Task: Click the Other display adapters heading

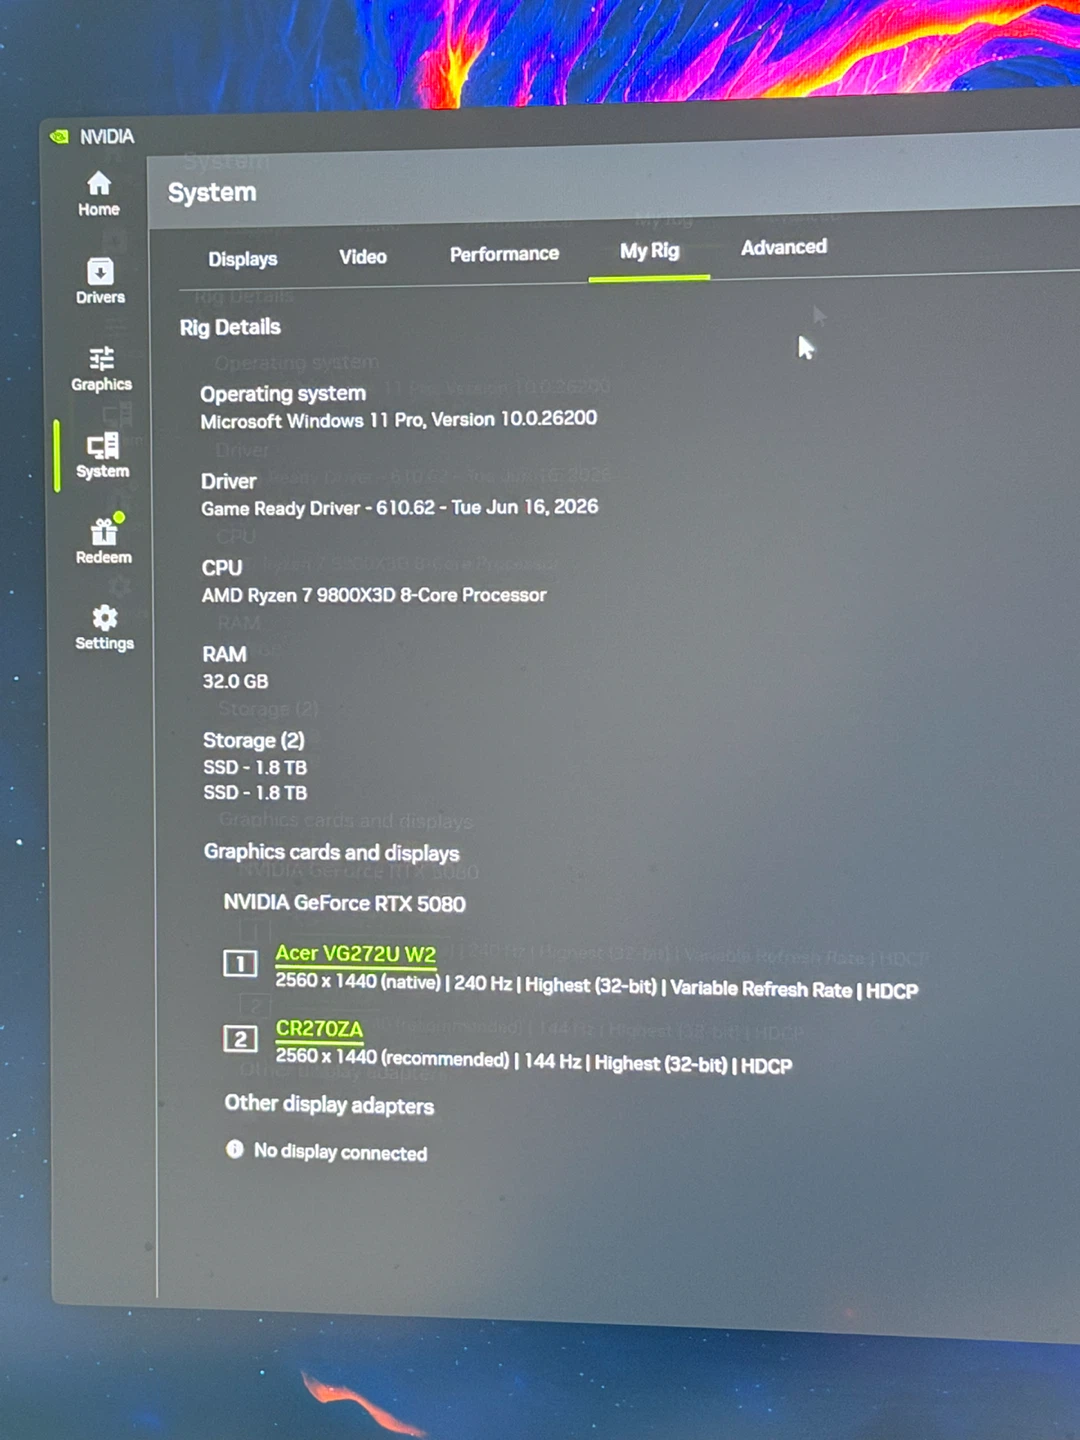Action: (x=329, y=1104)
